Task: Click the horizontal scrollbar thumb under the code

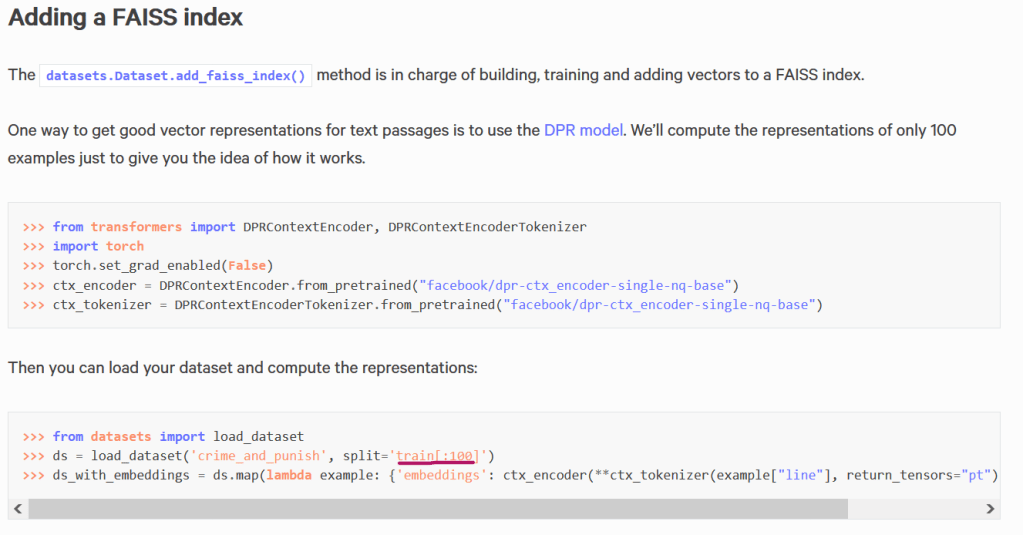Action: (x=437, y=509)
